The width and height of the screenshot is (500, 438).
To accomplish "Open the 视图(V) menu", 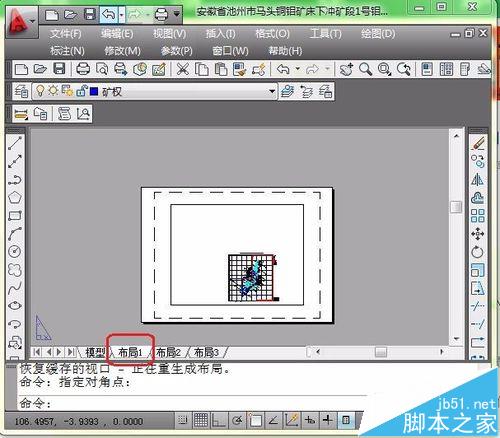I will [x=169, y=34].
